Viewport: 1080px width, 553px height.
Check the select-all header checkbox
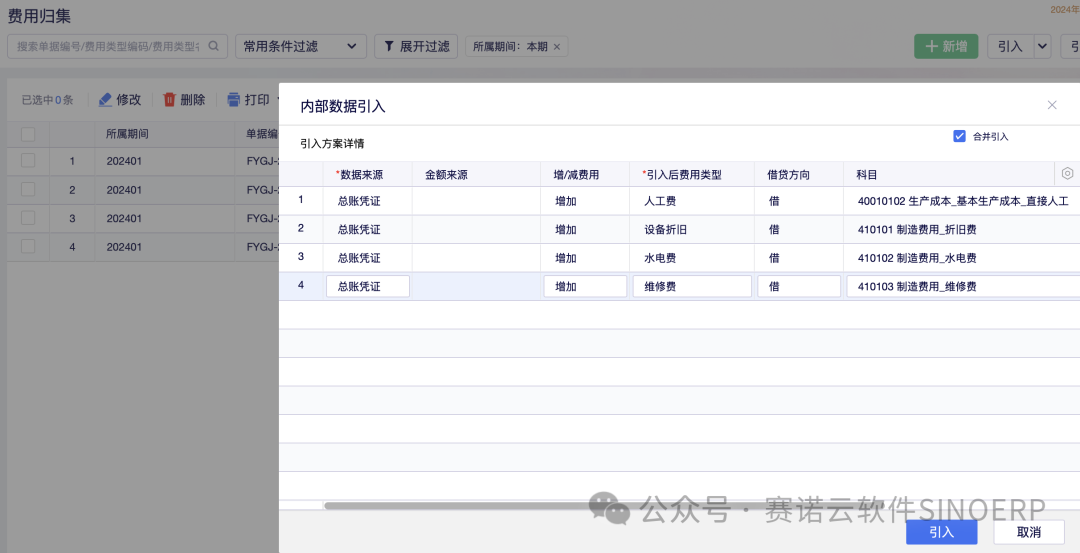click(28, 134)
